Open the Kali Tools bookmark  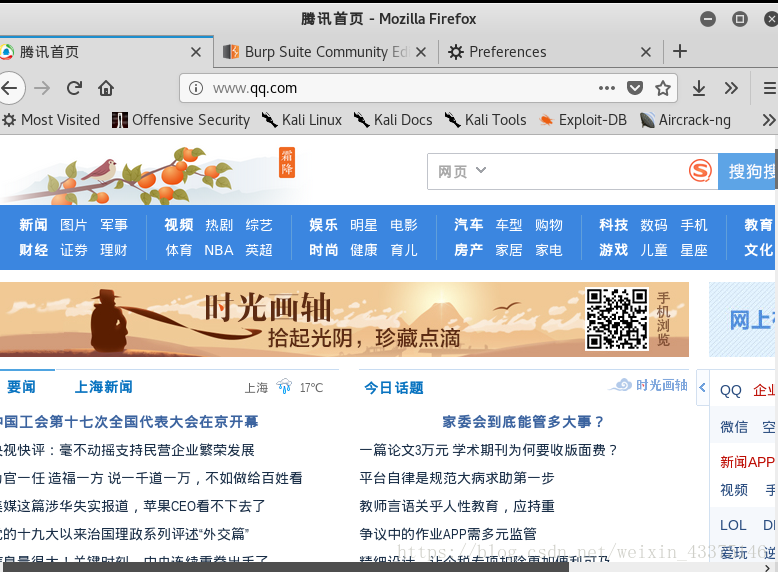tap(485, 120)
